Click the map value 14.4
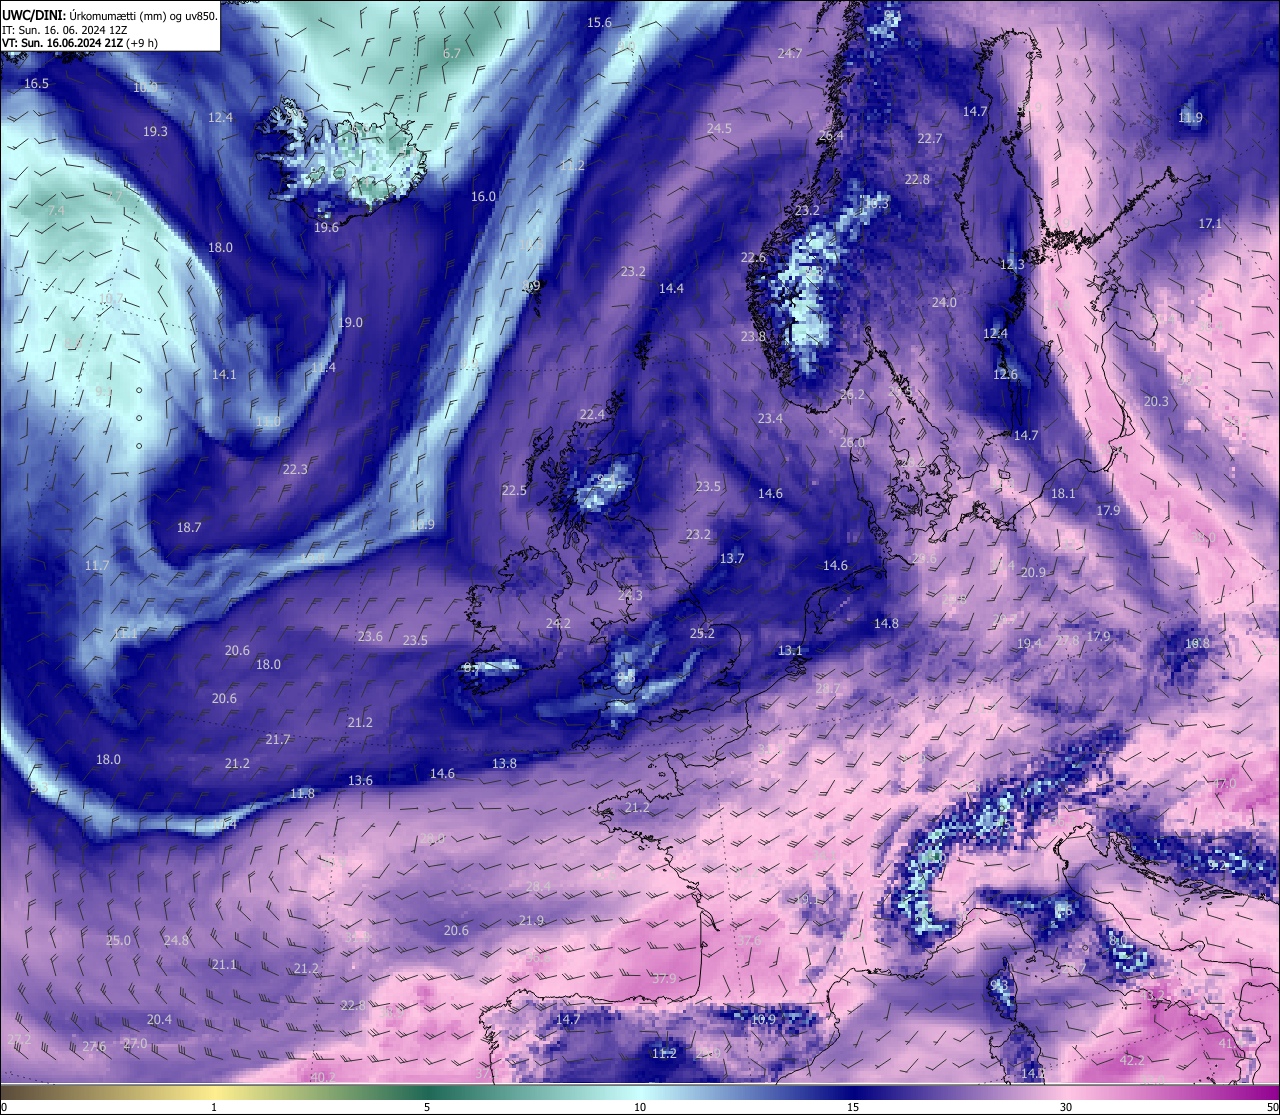 click(671, 289)
